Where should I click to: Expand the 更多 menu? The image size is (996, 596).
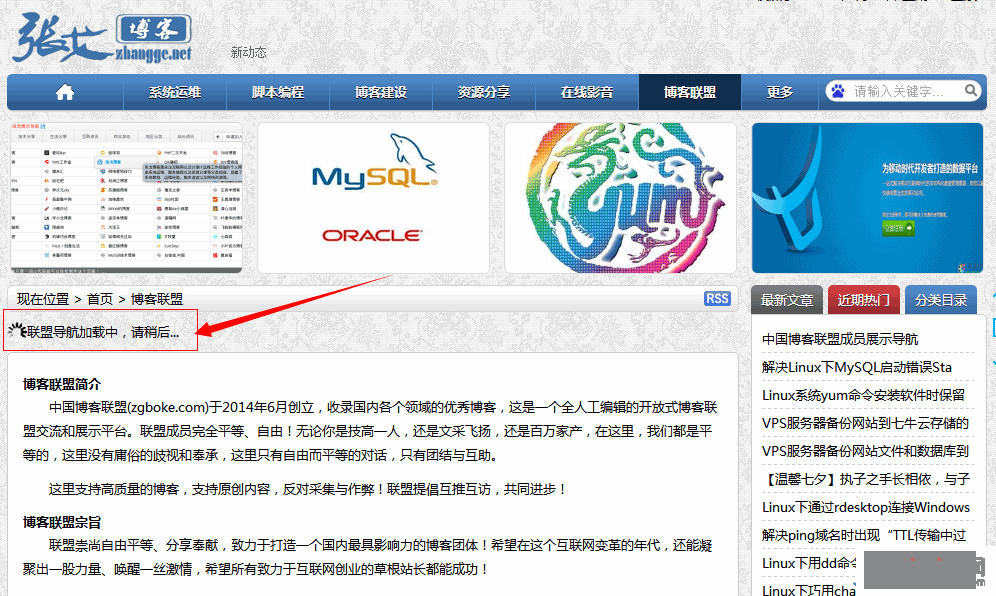(780, 92)
